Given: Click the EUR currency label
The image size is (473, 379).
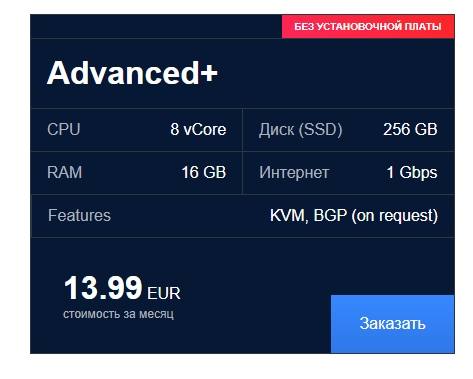Looking at the screenshot, I should pos(164,293).
